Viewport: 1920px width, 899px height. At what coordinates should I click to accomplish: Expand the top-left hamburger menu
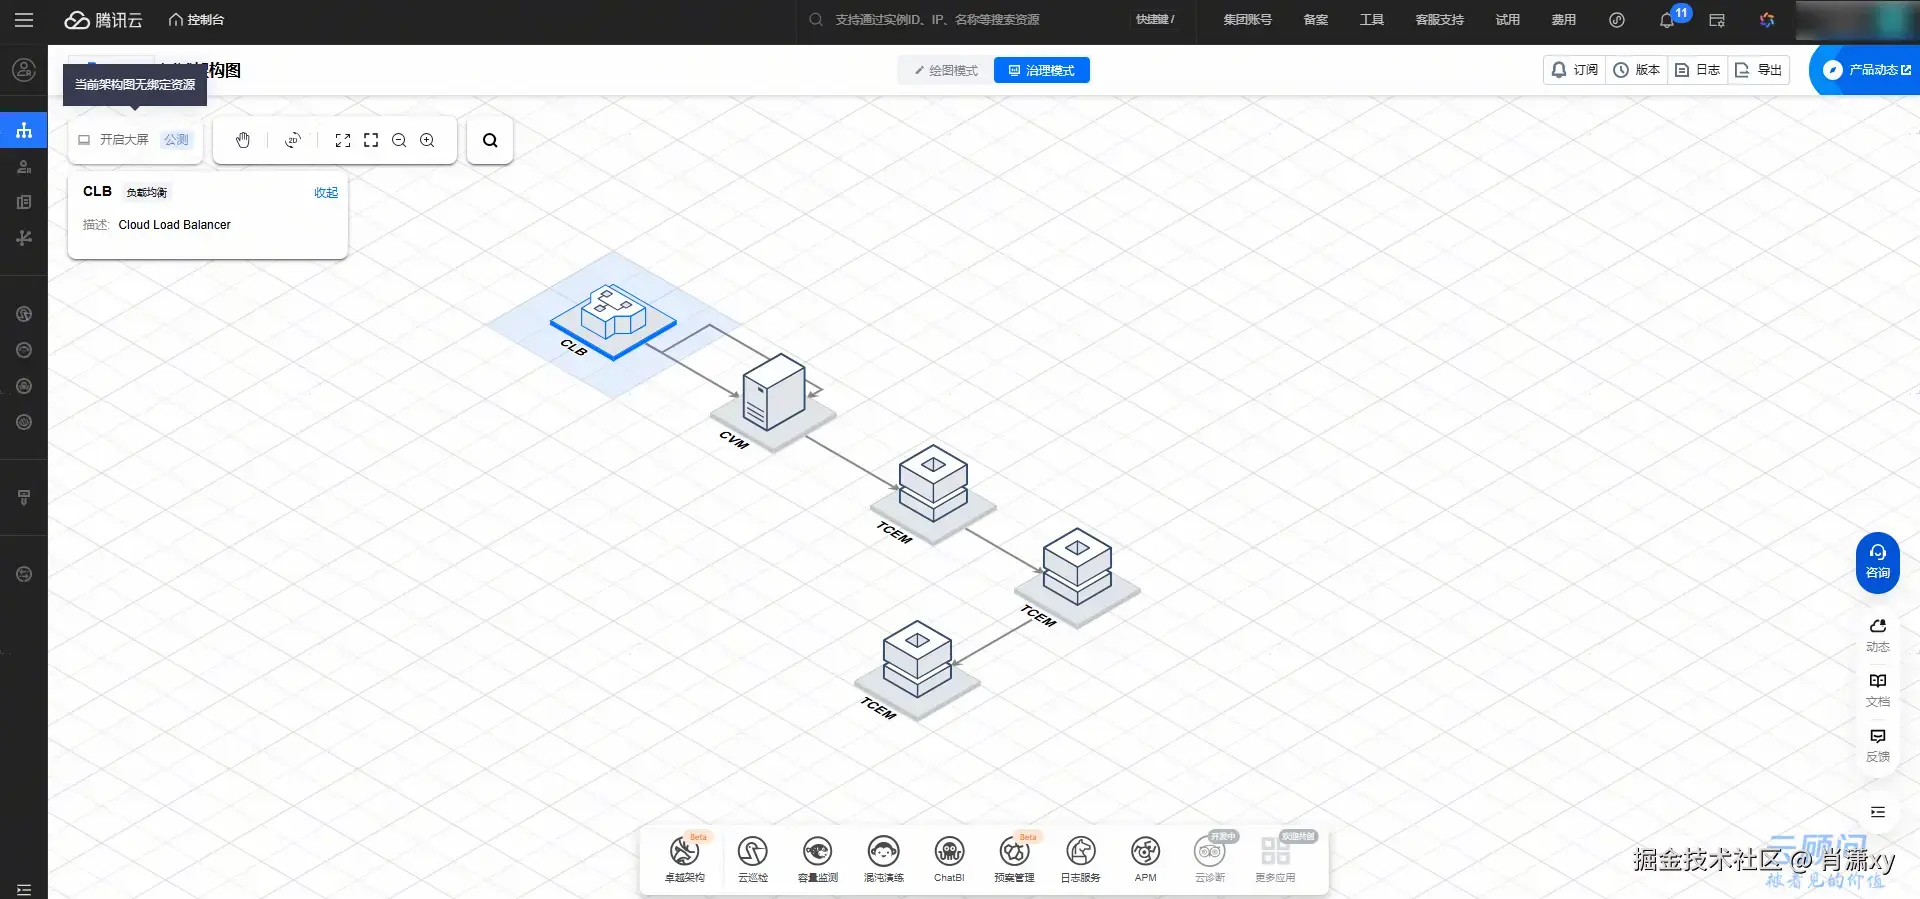tap(24, 20)
